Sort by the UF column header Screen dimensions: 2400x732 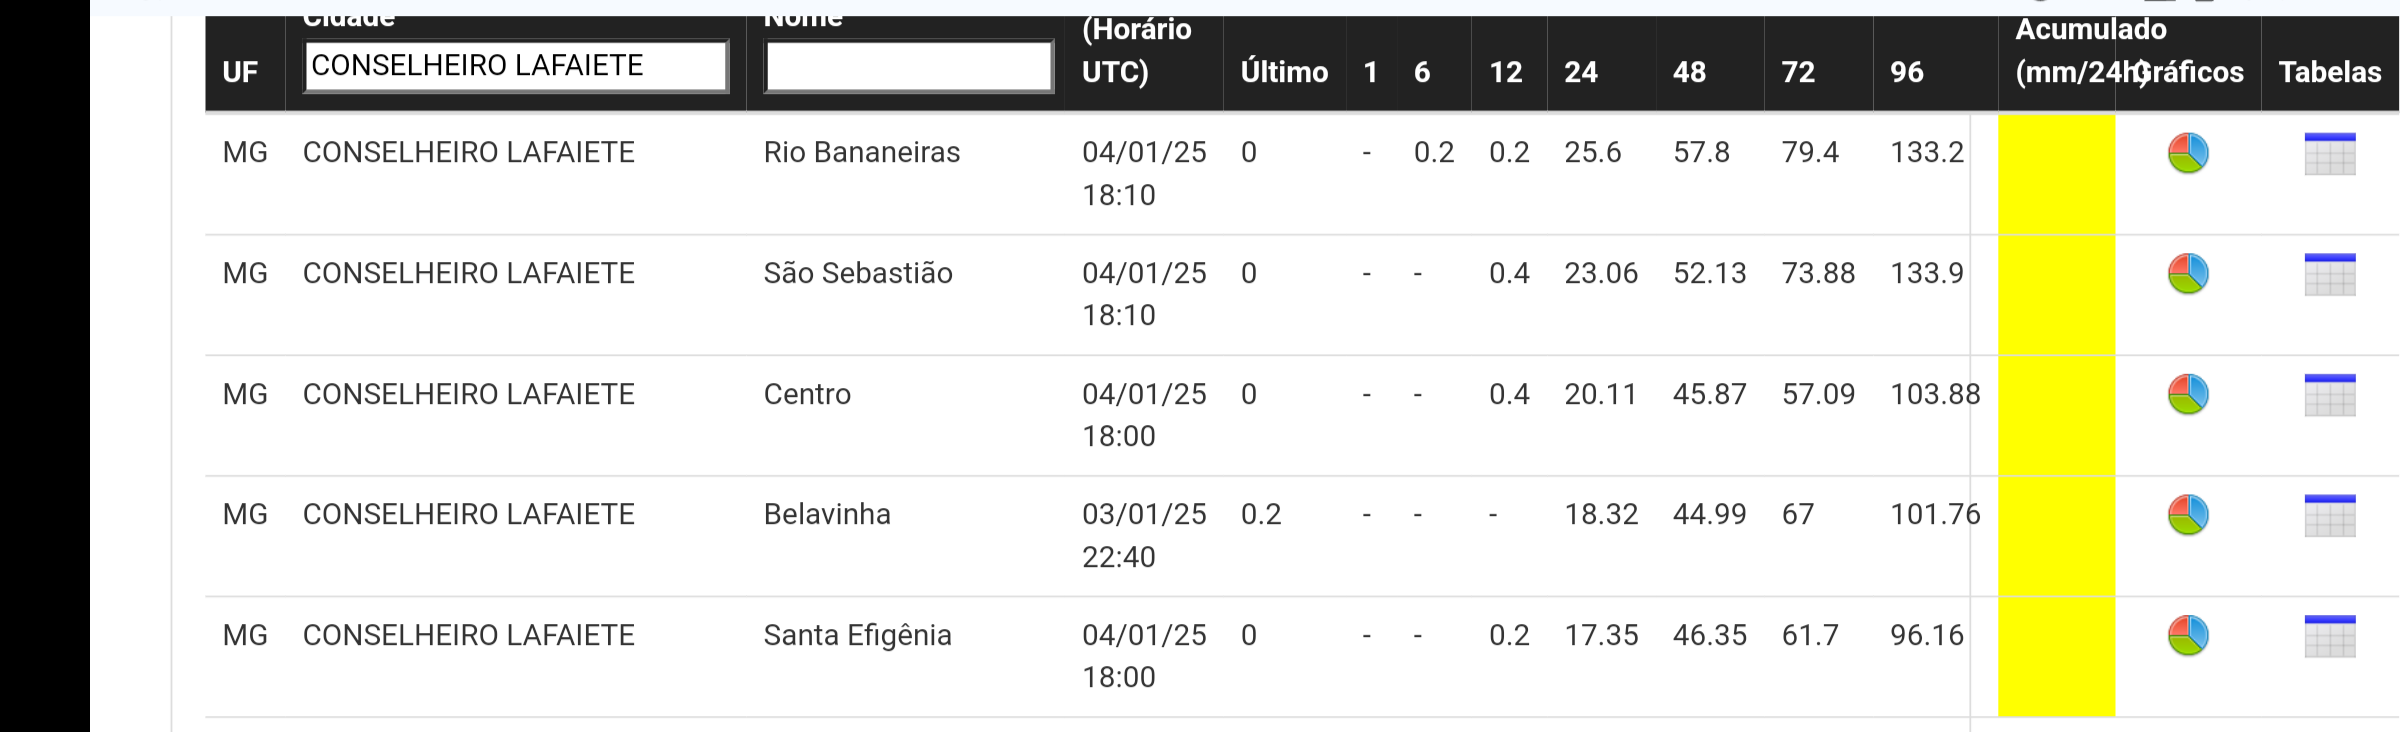(x=240, y=72)
